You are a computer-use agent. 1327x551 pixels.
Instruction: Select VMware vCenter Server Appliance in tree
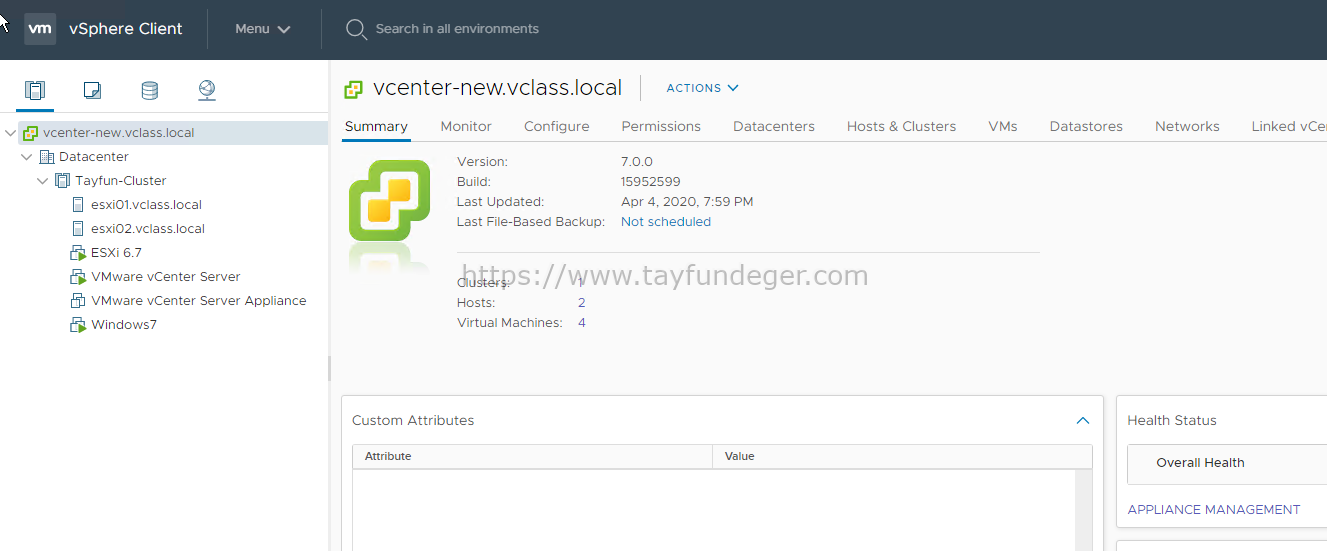coord(199,301)
